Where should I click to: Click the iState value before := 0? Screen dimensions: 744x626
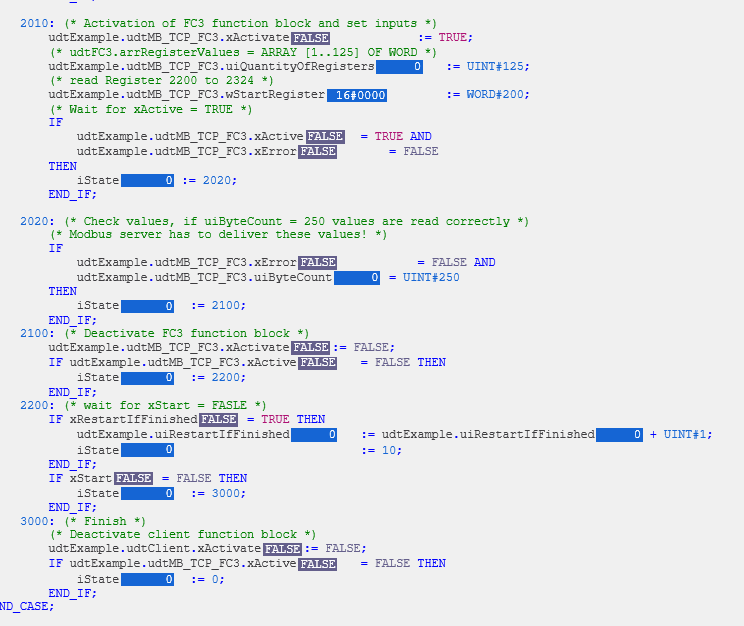pos(147,579)
